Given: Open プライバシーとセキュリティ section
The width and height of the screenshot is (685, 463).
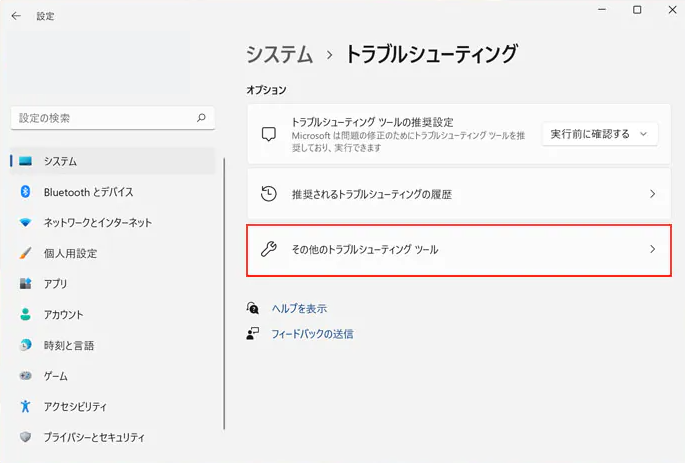Looking at the screenshot, I should coord(94,437).
